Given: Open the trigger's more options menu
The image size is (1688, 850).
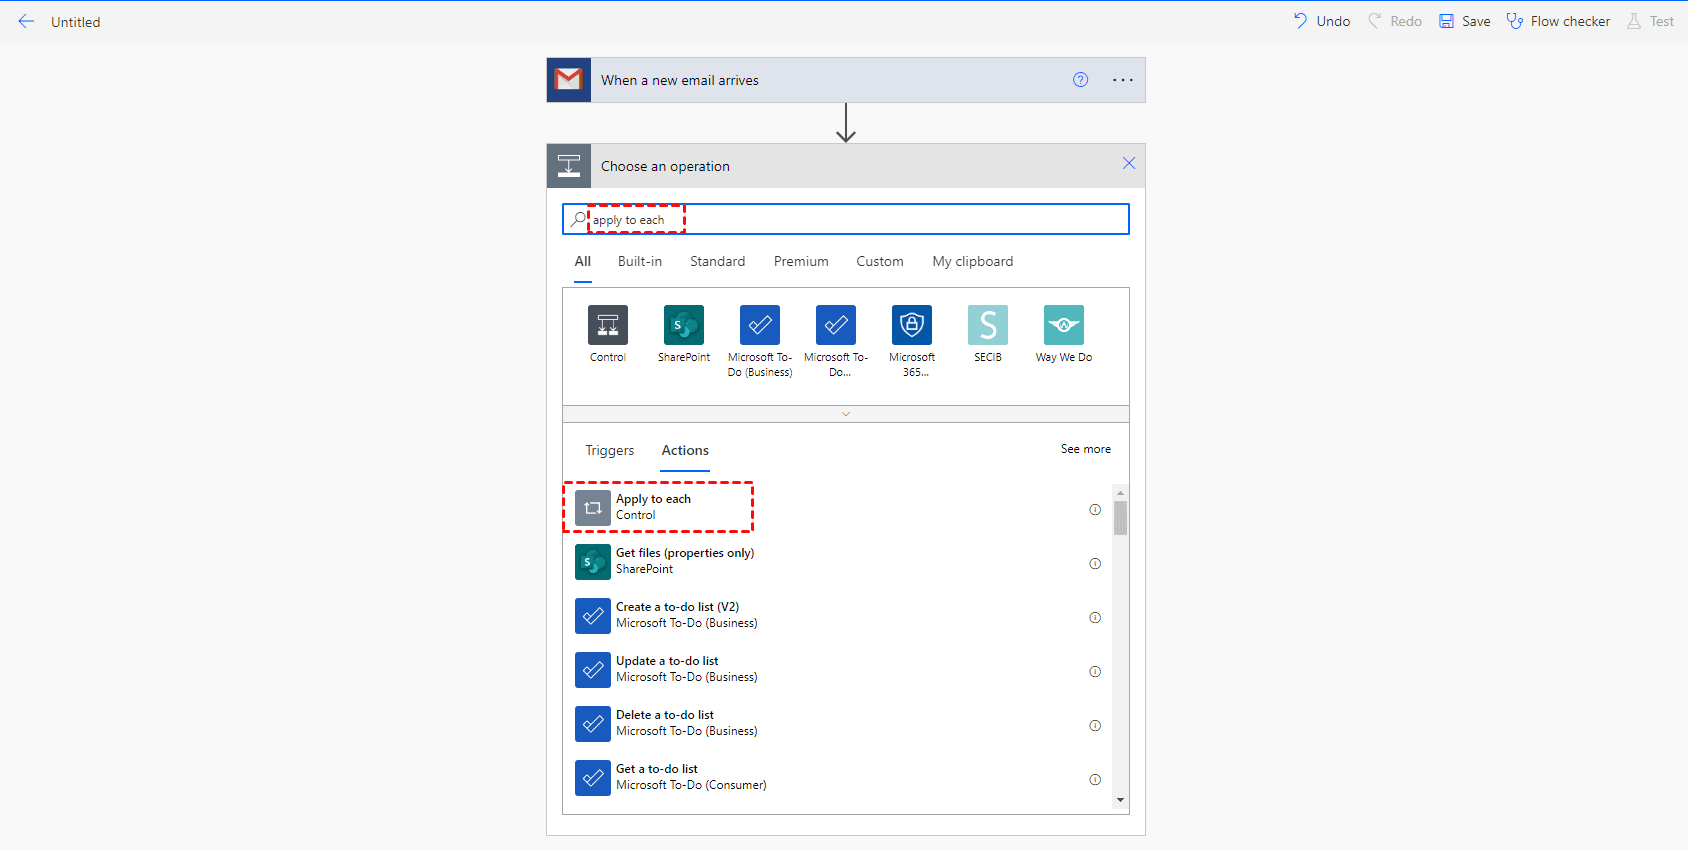Looking at the screenshot, I should click(1123, 80).
